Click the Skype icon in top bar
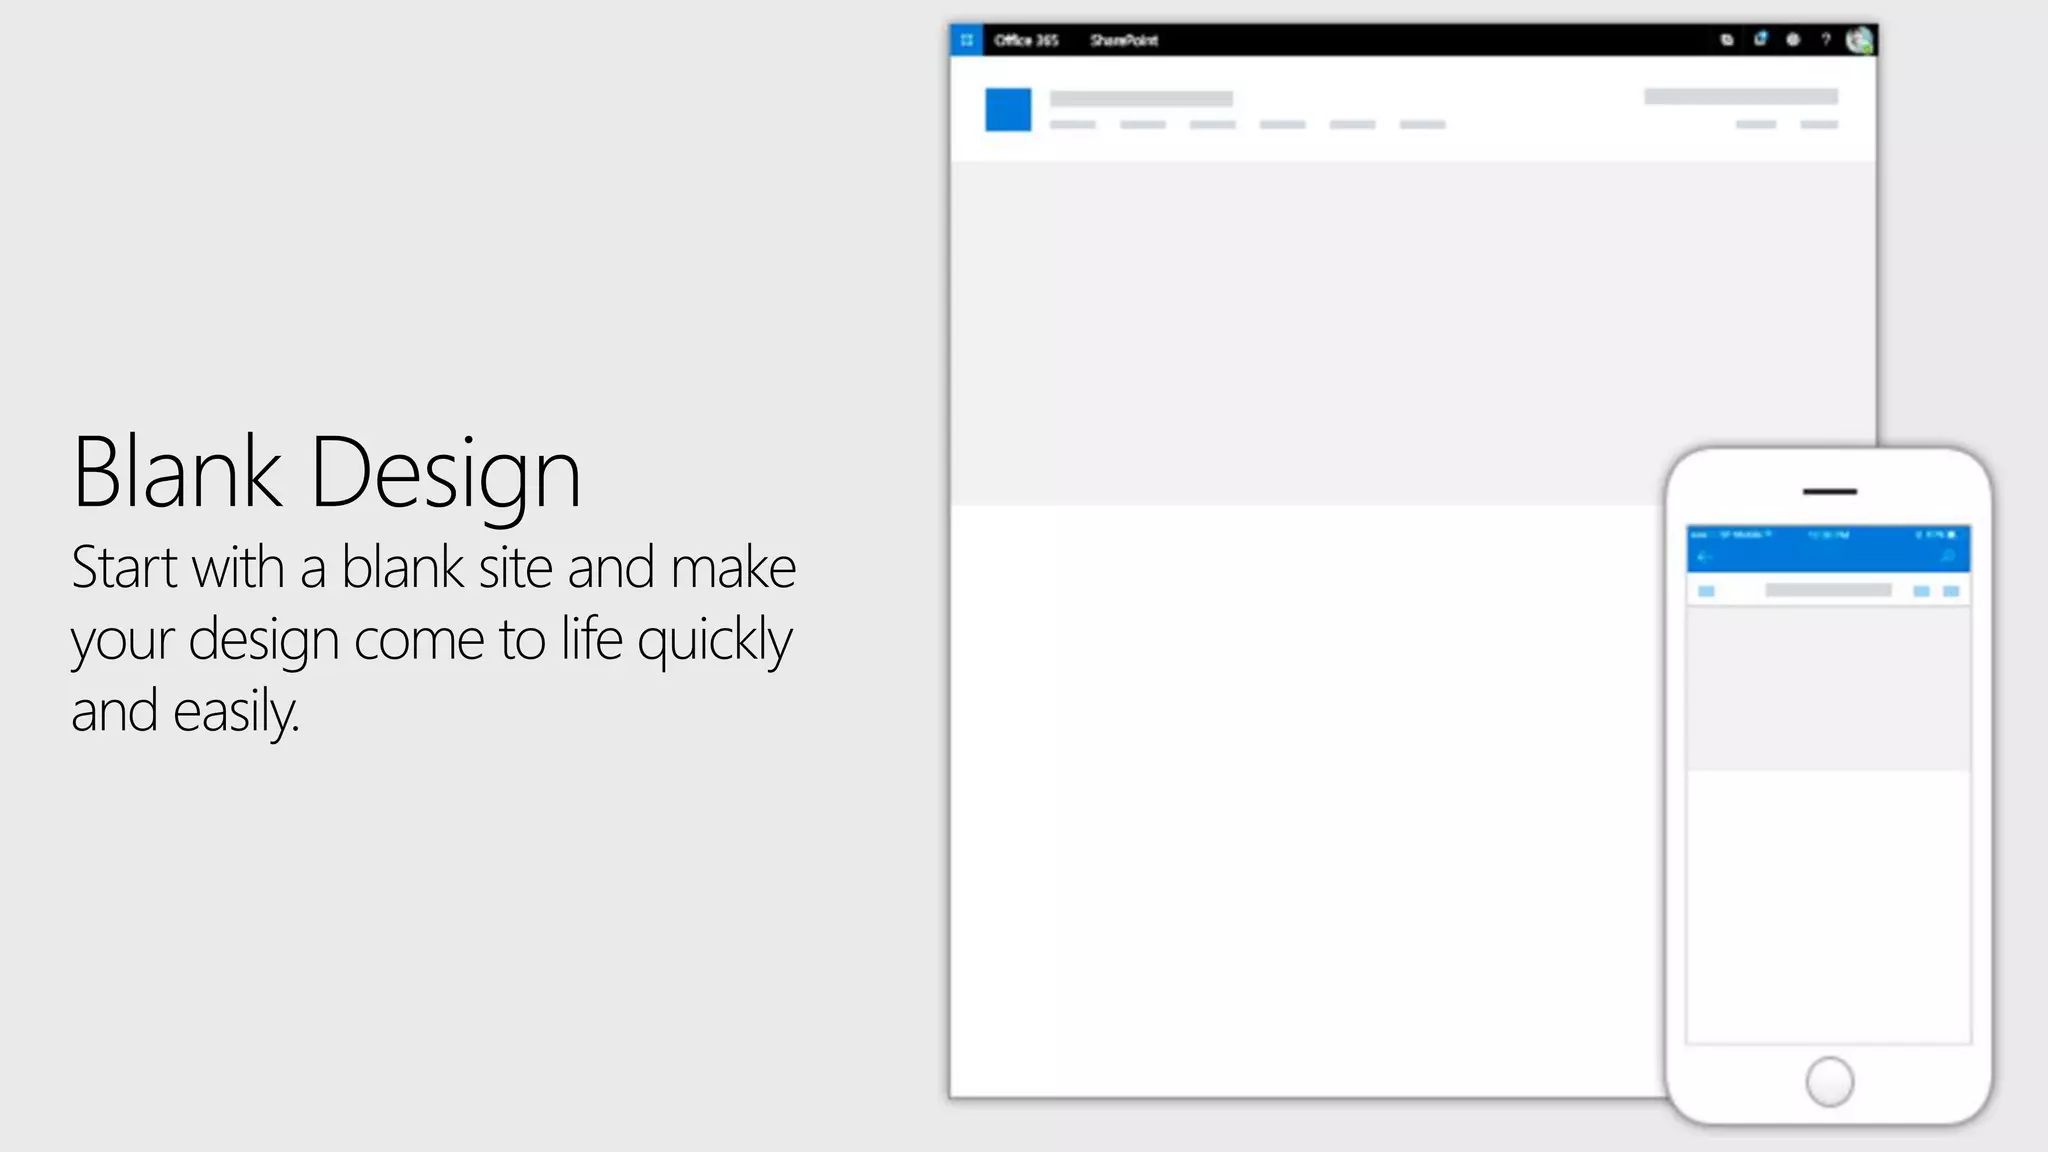2048x1152 pixels. tap(1727, 40)
